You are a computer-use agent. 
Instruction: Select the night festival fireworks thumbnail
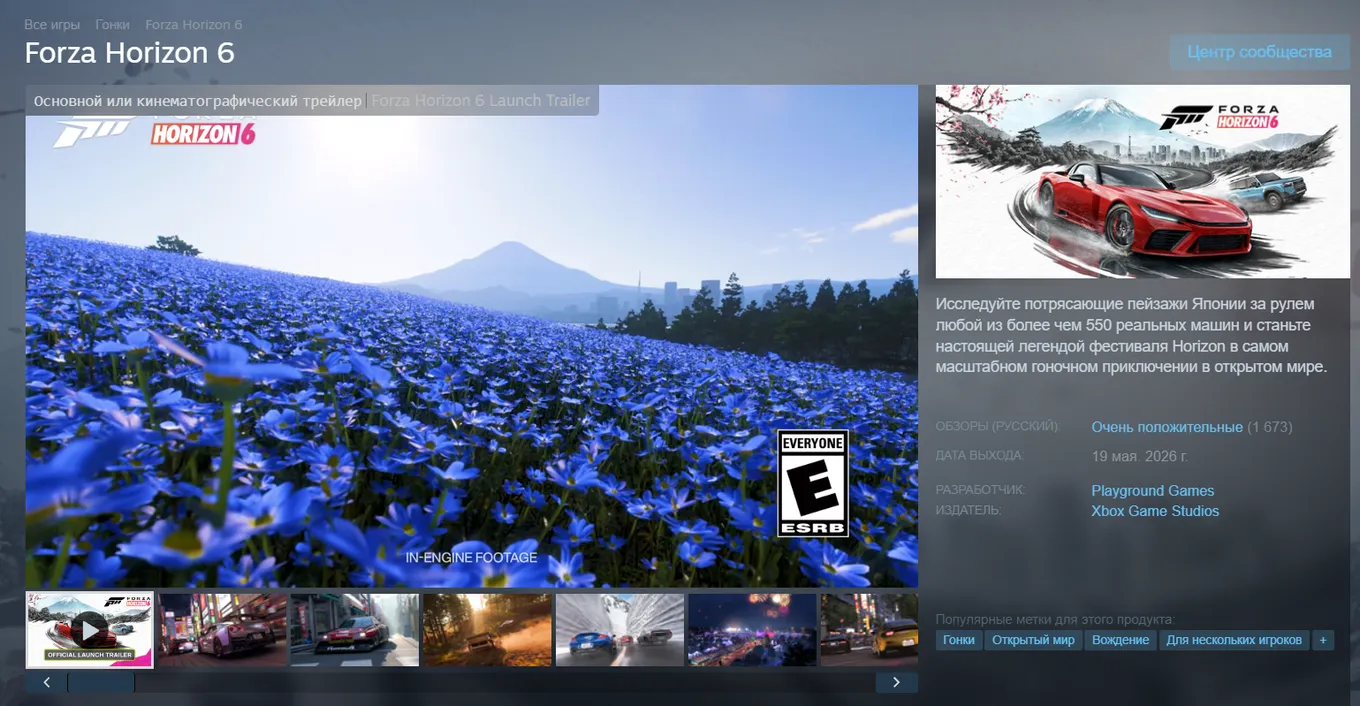752,630
